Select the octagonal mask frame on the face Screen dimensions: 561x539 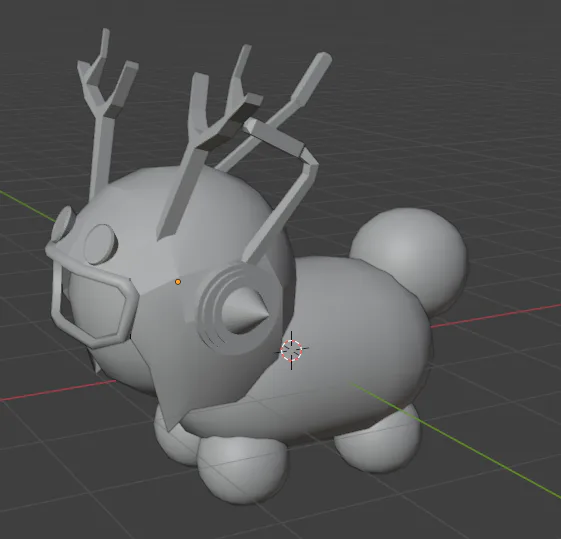[92, 295]
